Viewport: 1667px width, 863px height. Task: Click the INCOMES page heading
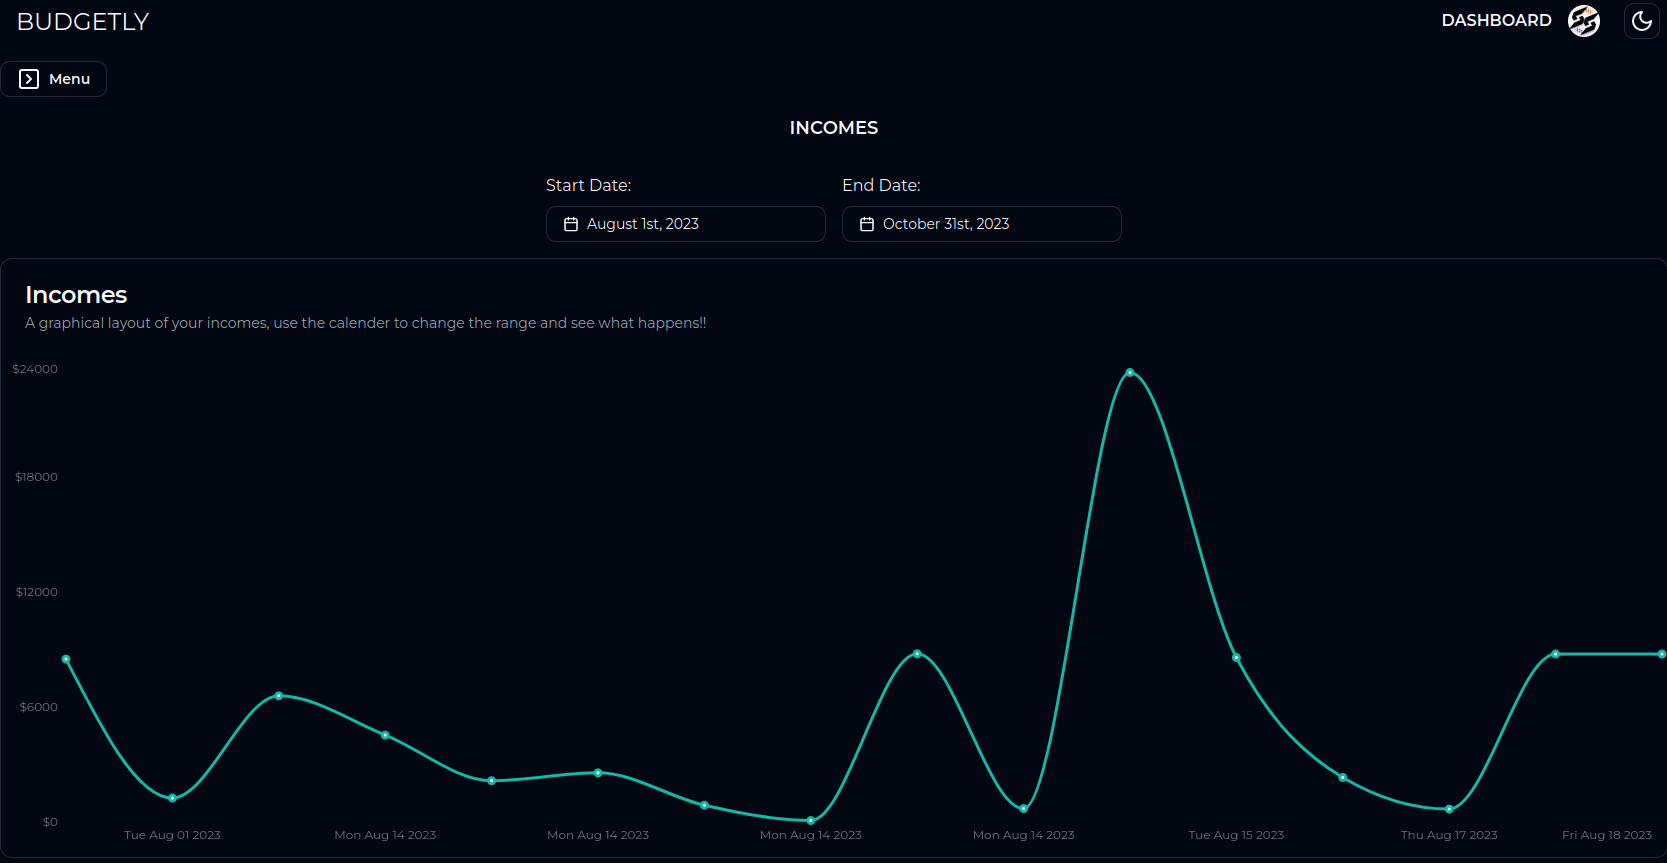click(834, 128)
